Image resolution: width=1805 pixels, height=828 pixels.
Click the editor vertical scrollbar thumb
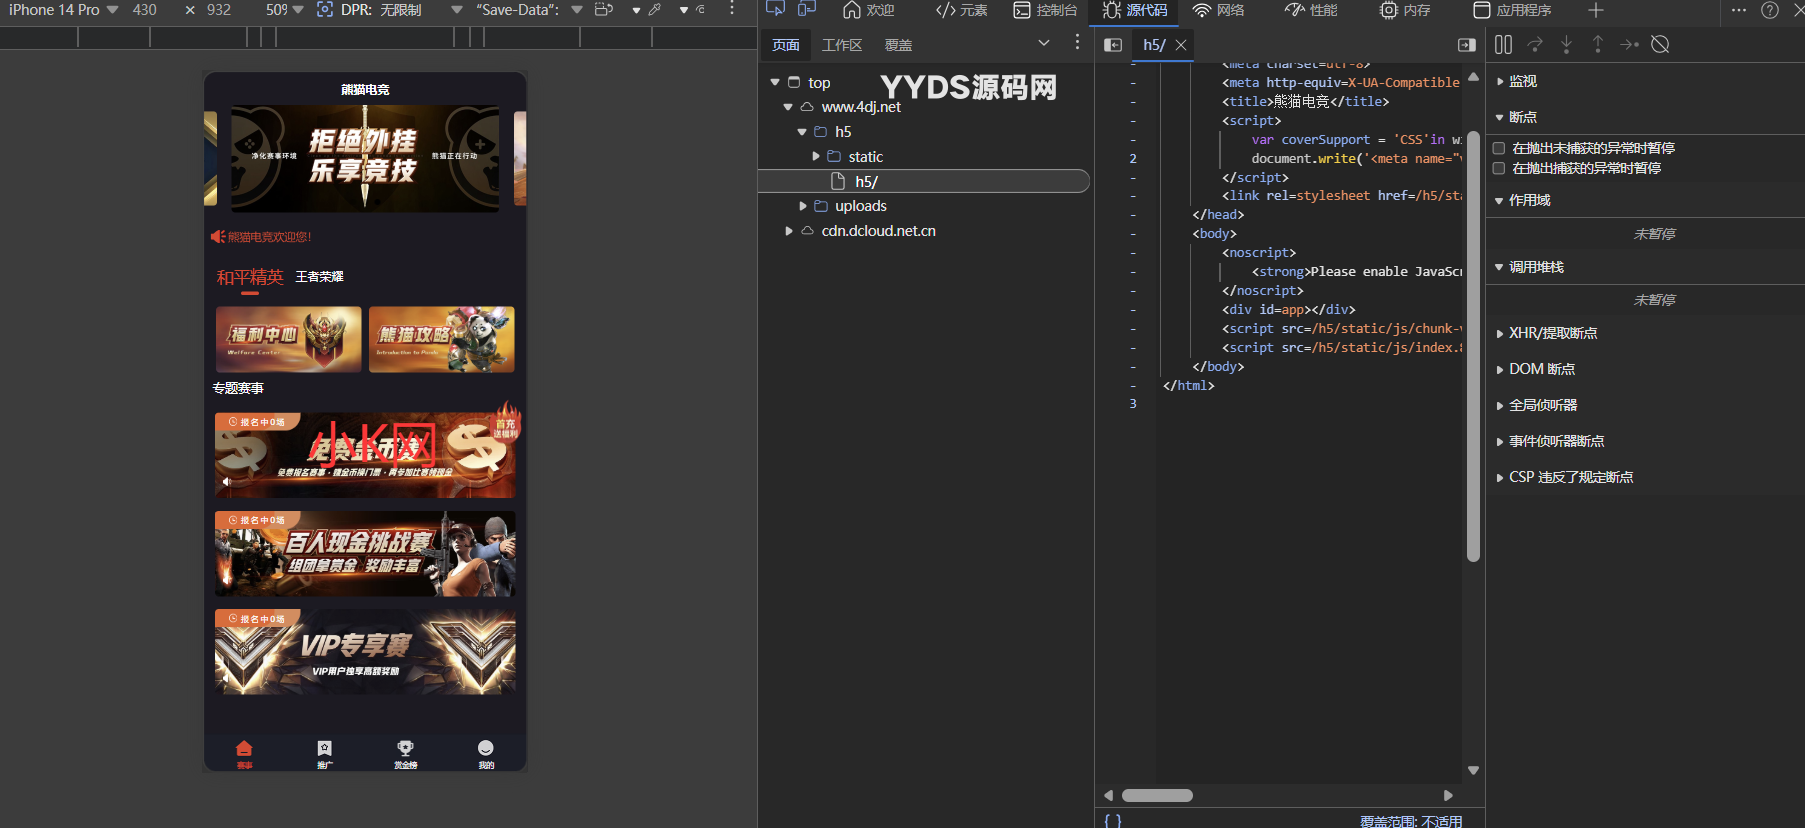click(1473, 346)
